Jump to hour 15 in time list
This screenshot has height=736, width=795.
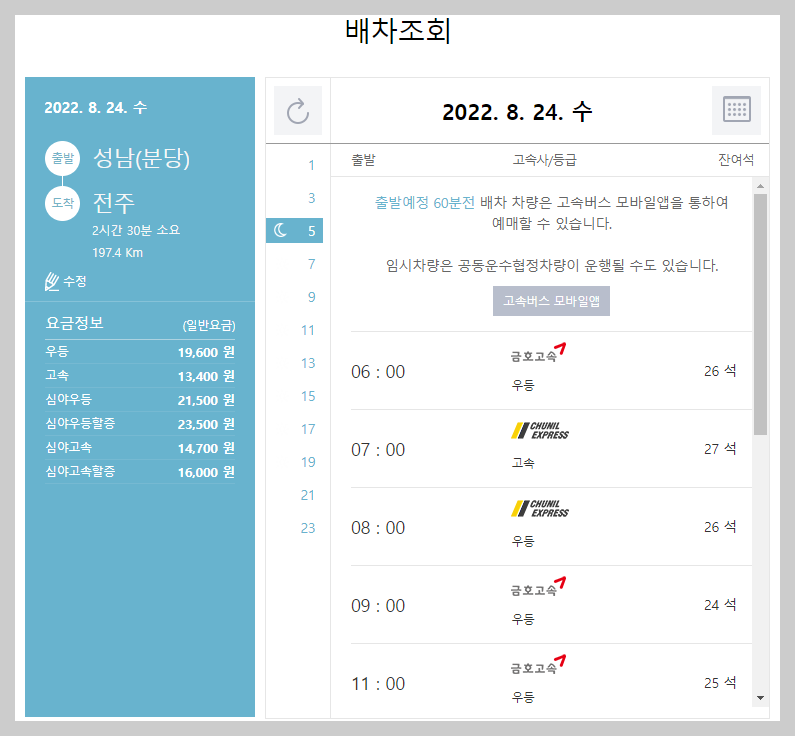(x=308, y=396)
